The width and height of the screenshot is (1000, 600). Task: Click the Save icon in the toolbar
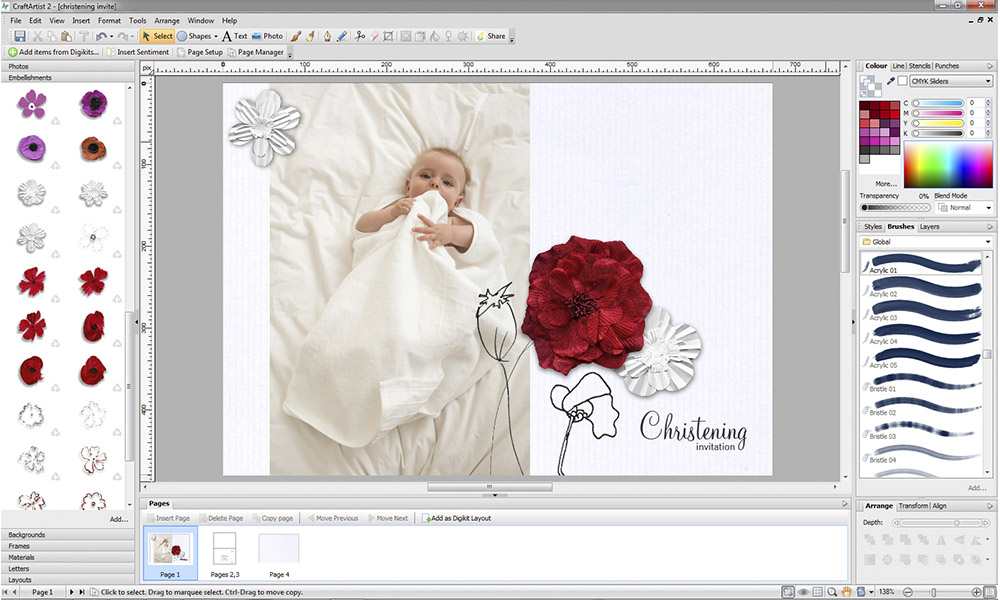coord(19,36)
